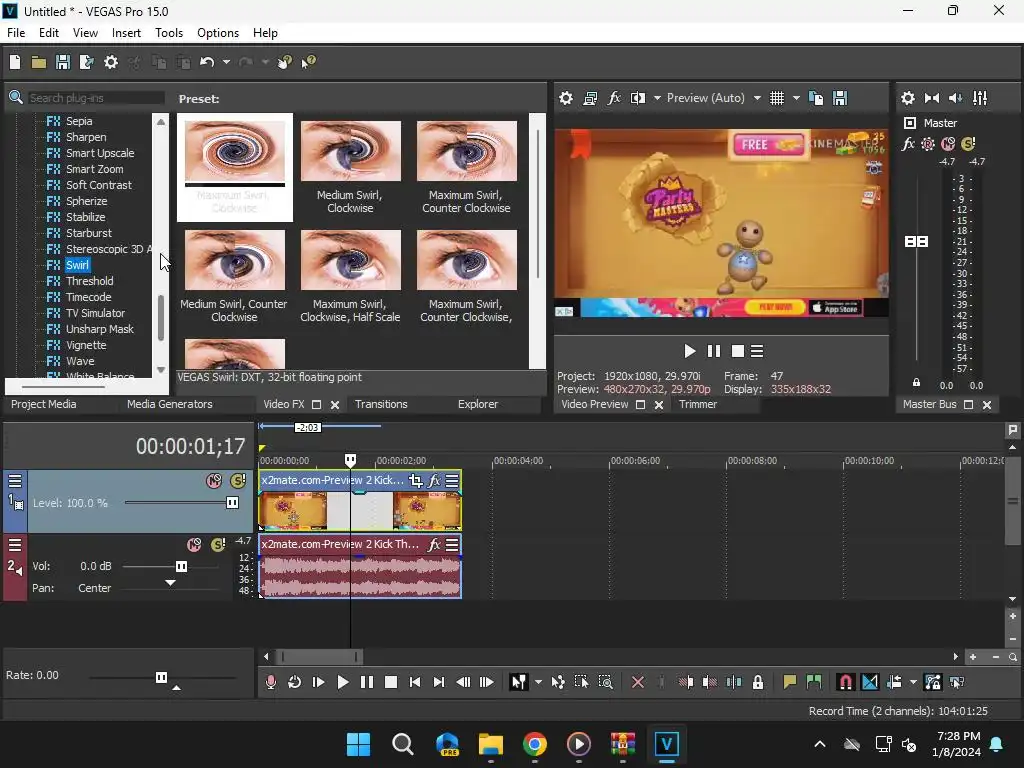Enable snapping magnet icon

(845, 682)
